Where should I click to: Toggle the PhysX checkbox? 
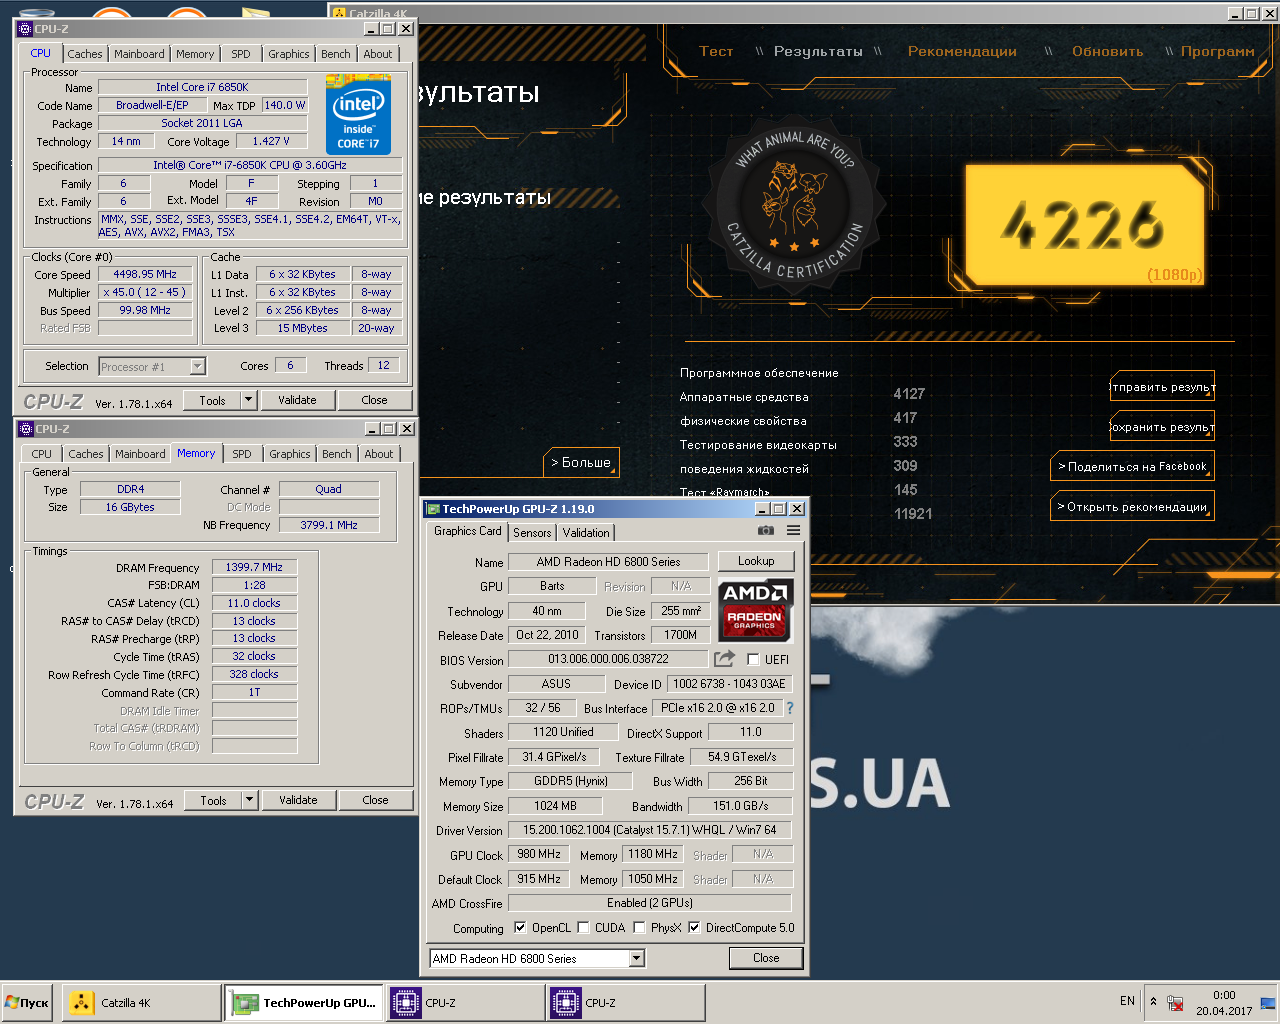click(x=639, y=927)
